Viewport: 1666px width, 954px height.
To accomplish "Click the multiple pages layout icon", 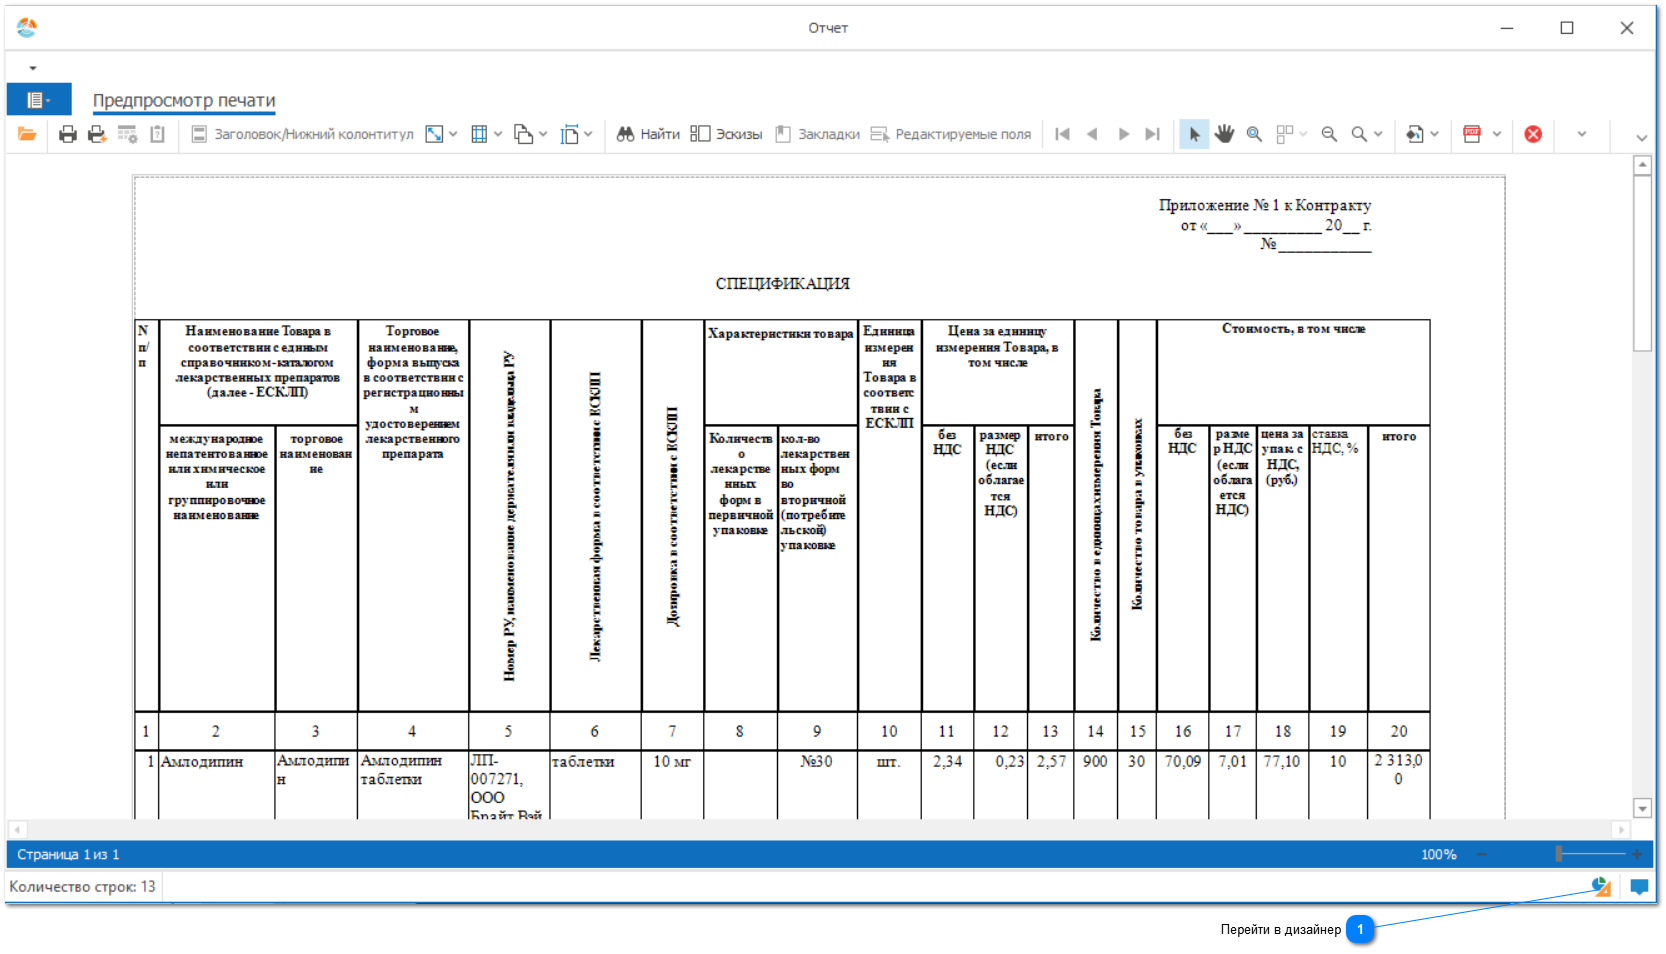I will 1285,134.
